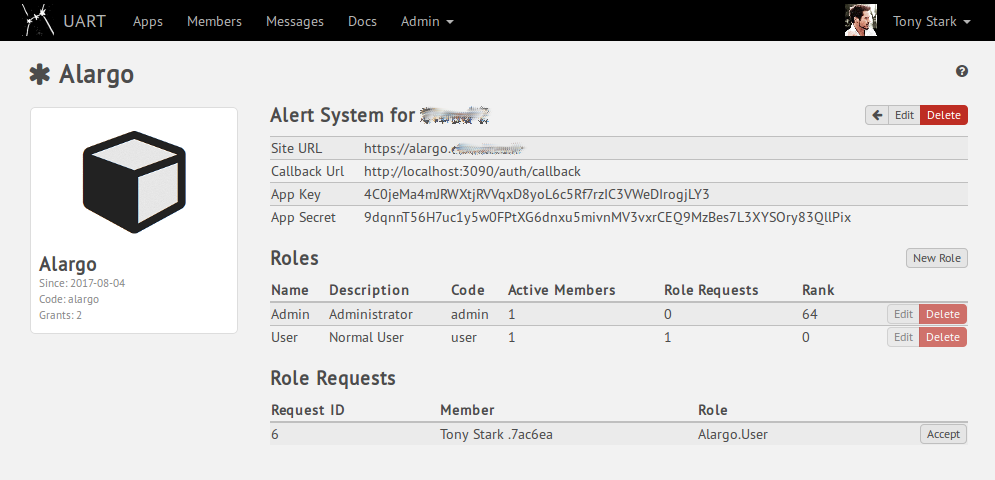The height and width of the screenshot is (480, 995).
Task: Click the back arrow button
Action: pos(877,115)
